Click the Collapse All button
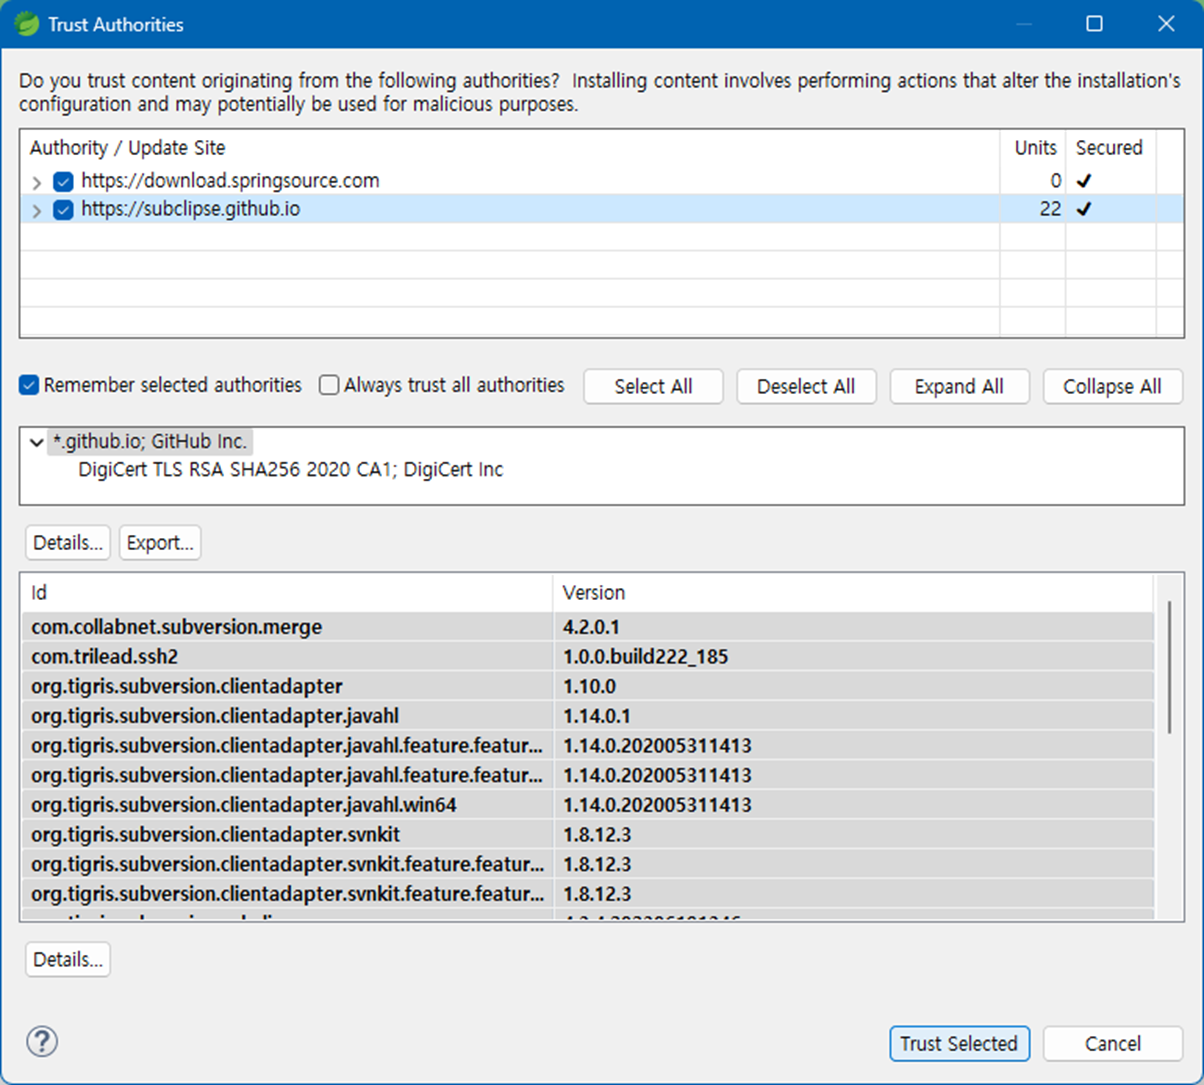Screen dimensions: 1204x1085 pyautogui.click(x=1112, y=386)
